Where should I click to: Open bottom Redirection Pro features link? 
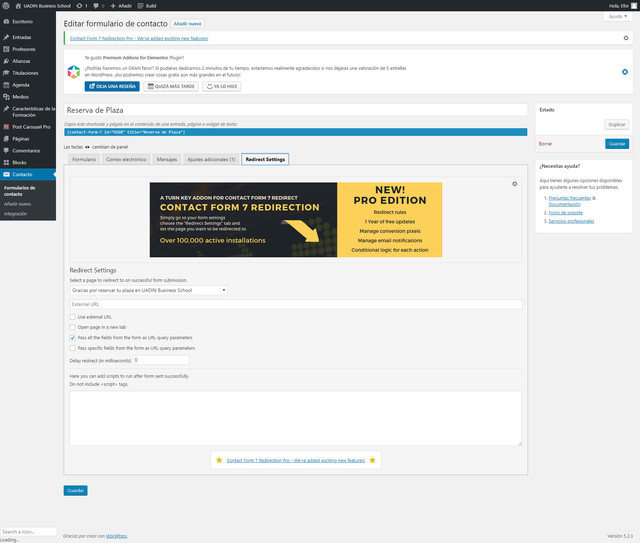pos(296,461)
